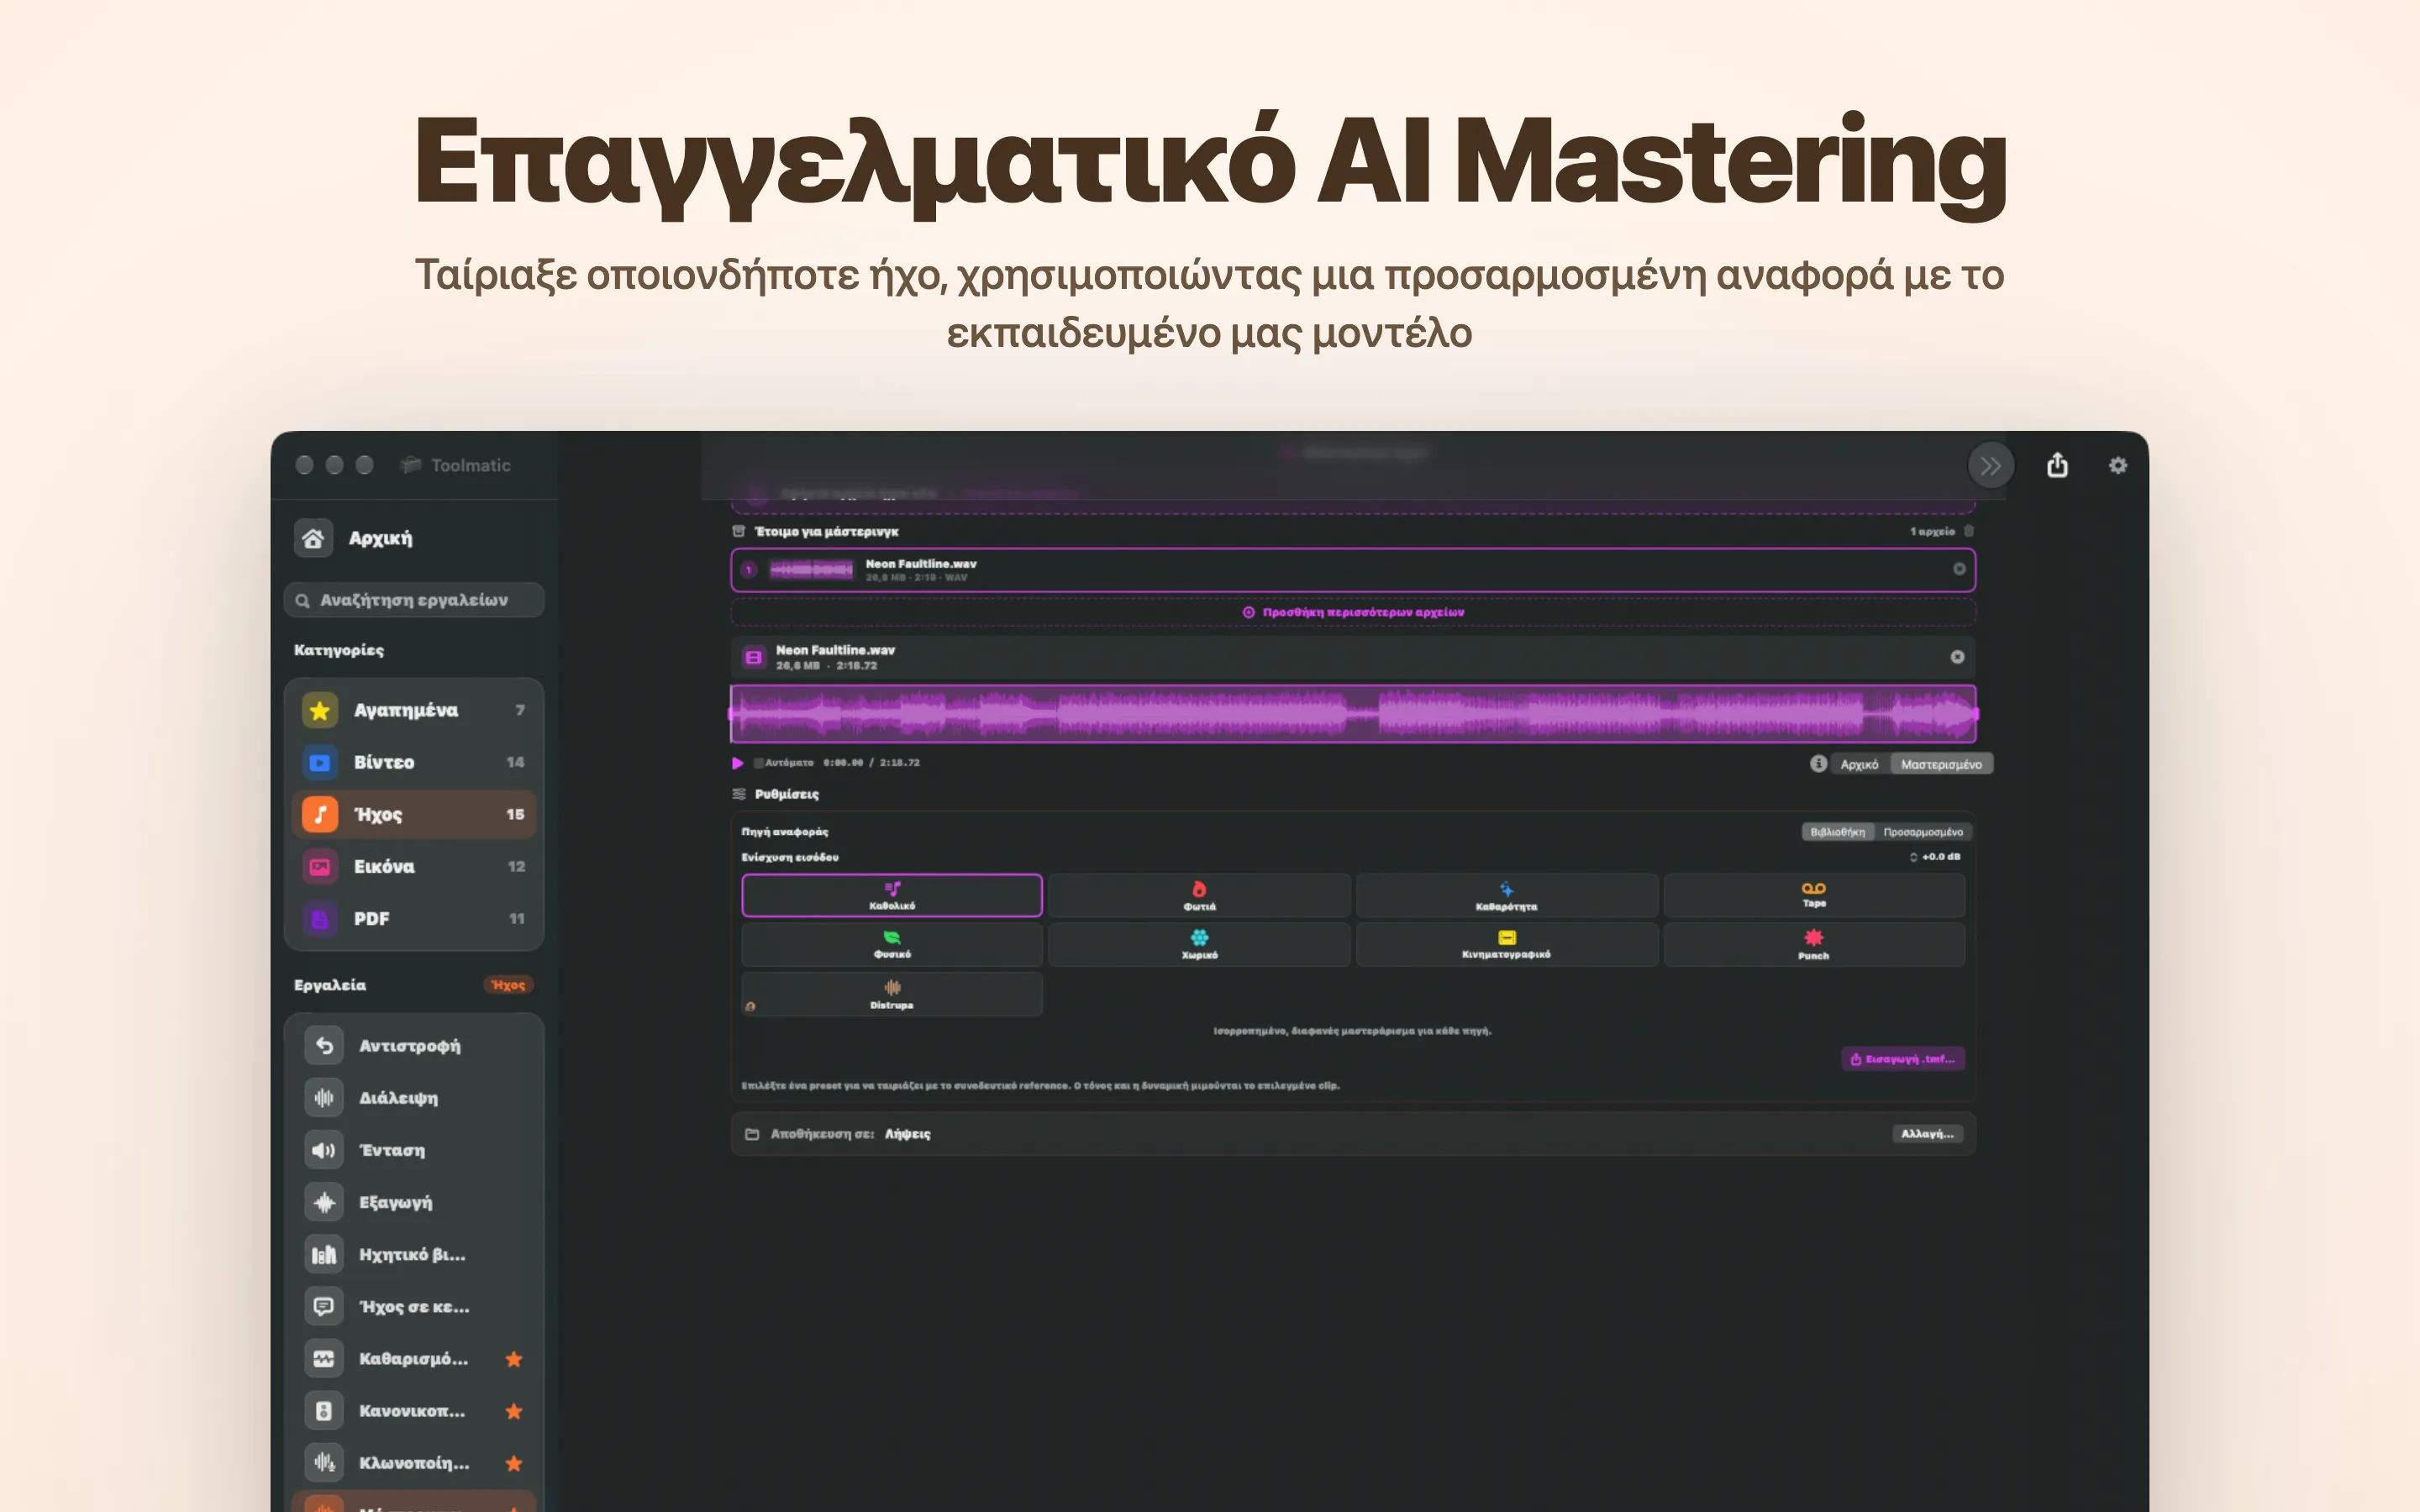Click the share icon in the title bar

[x=2056, y=465]
